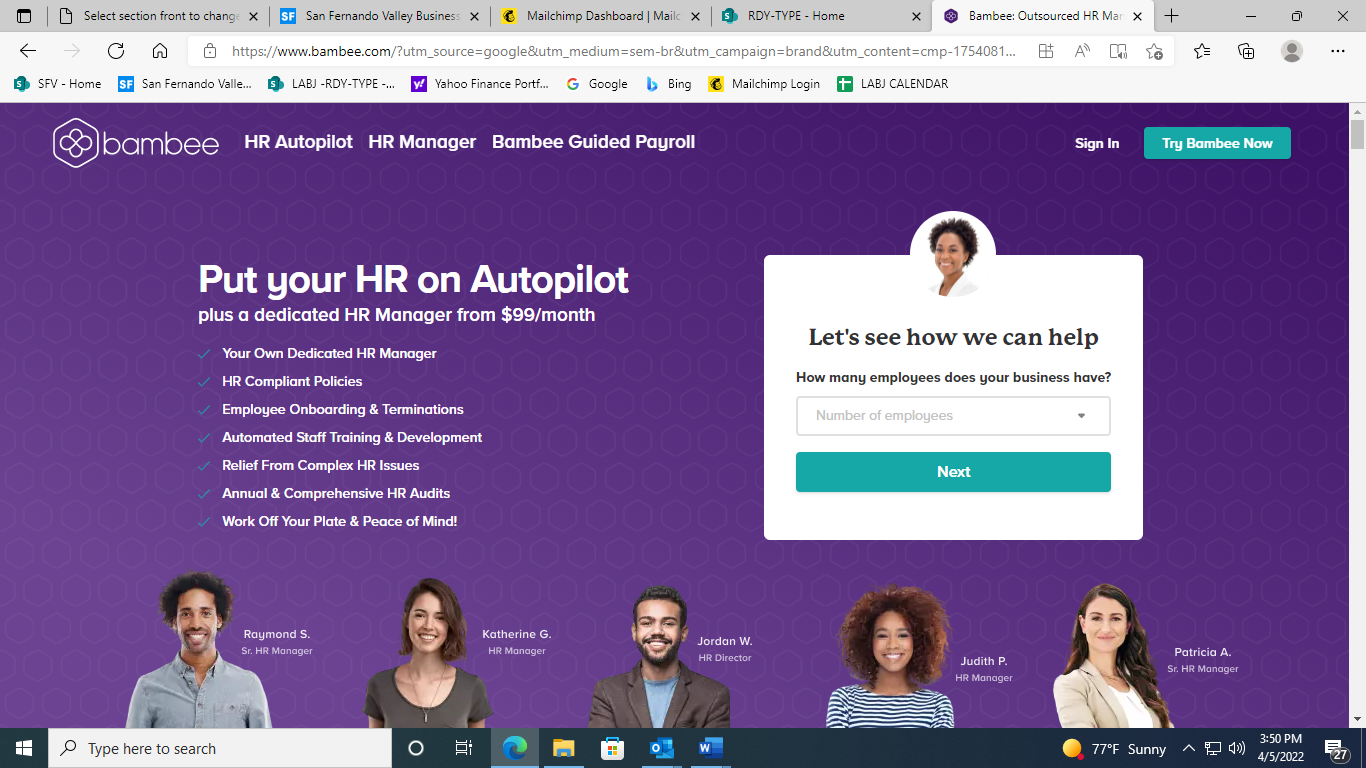
Task: Open Bambee Guided Payroll menu item
Action: [x=593, y=142]
